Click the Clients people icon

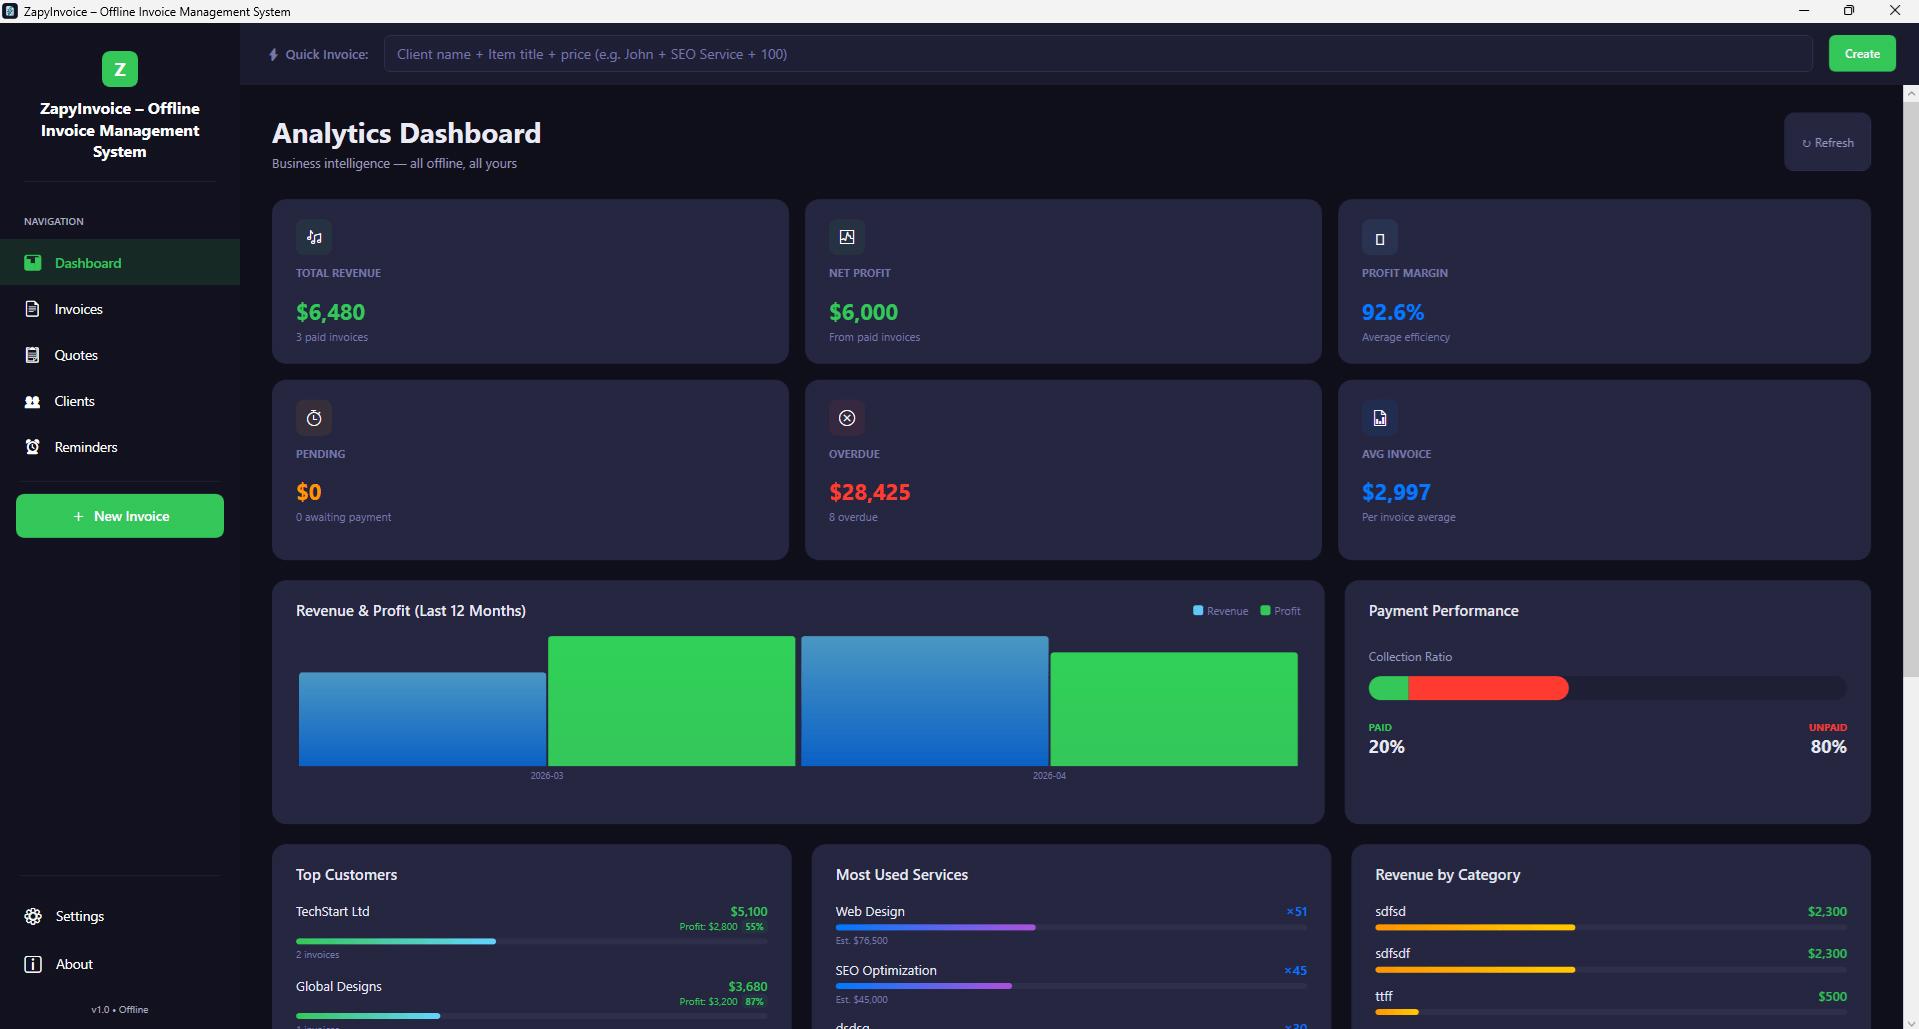[x=33, y=401]
